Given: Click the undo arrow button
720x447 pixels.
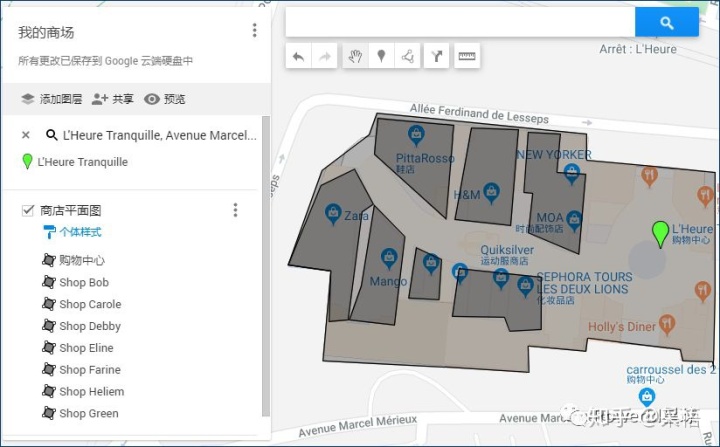Looking at the screenshot, I should coord(298,56).
